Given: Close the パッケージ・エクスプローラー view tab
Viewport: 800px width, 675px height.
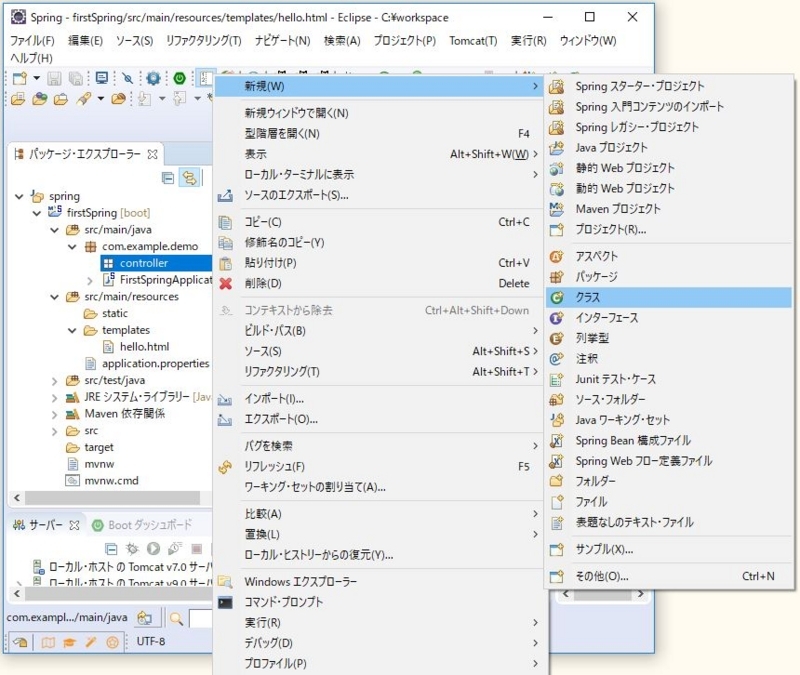Looking at the screenshot, I should tap(152, 155).
